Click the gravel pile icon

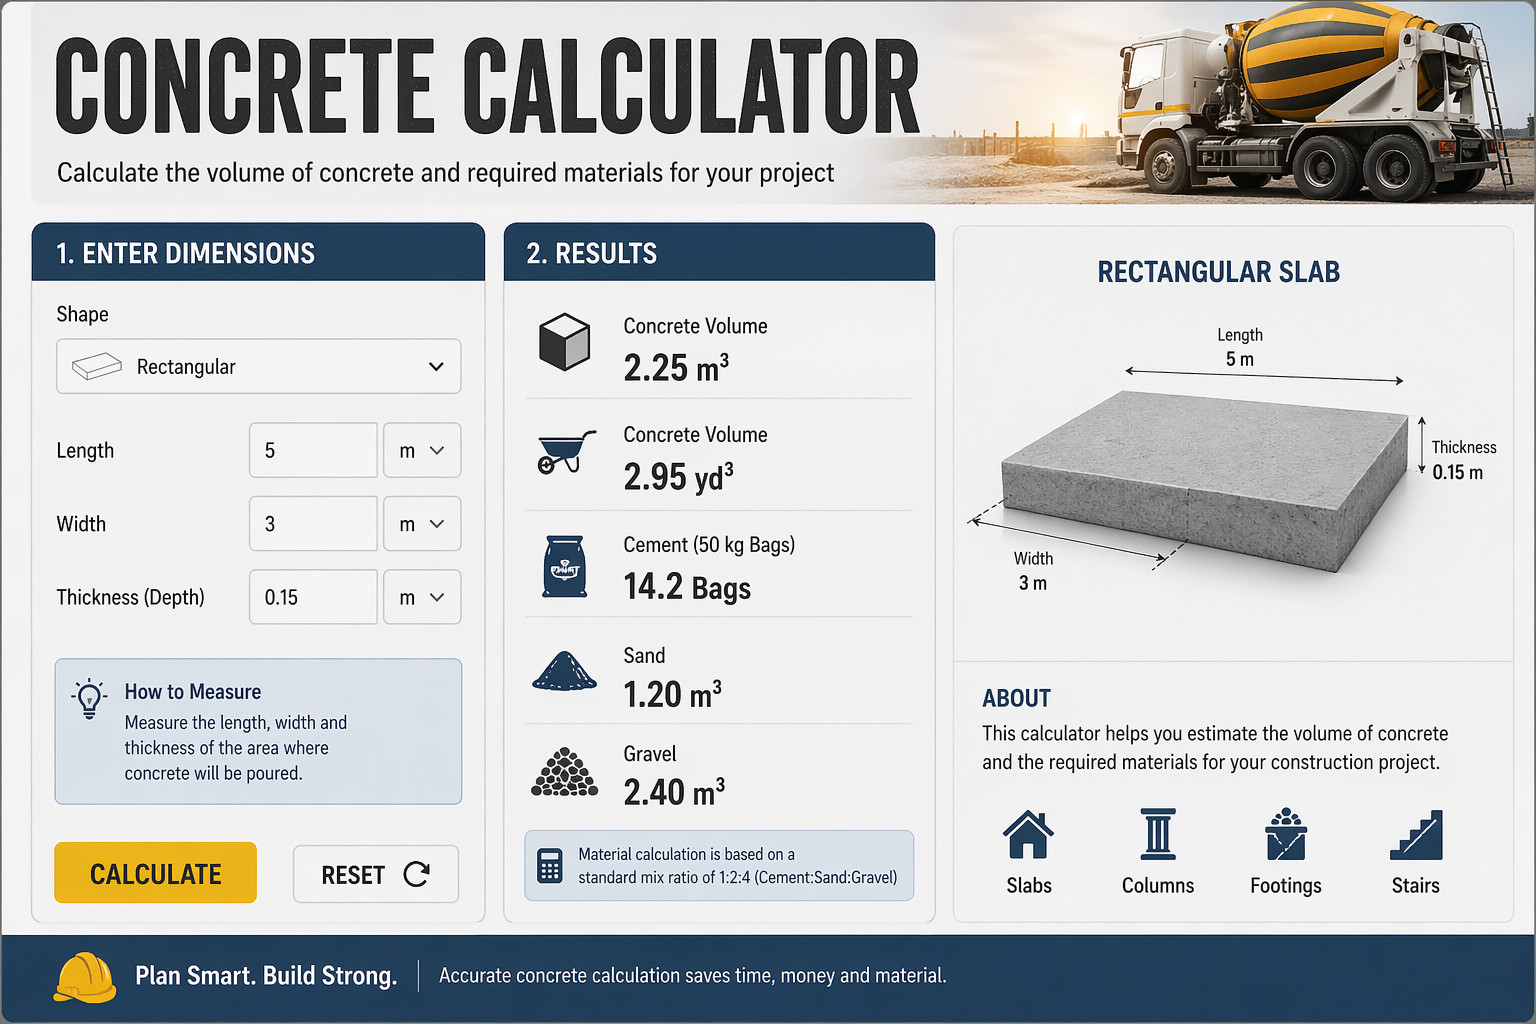coord(565,772)
